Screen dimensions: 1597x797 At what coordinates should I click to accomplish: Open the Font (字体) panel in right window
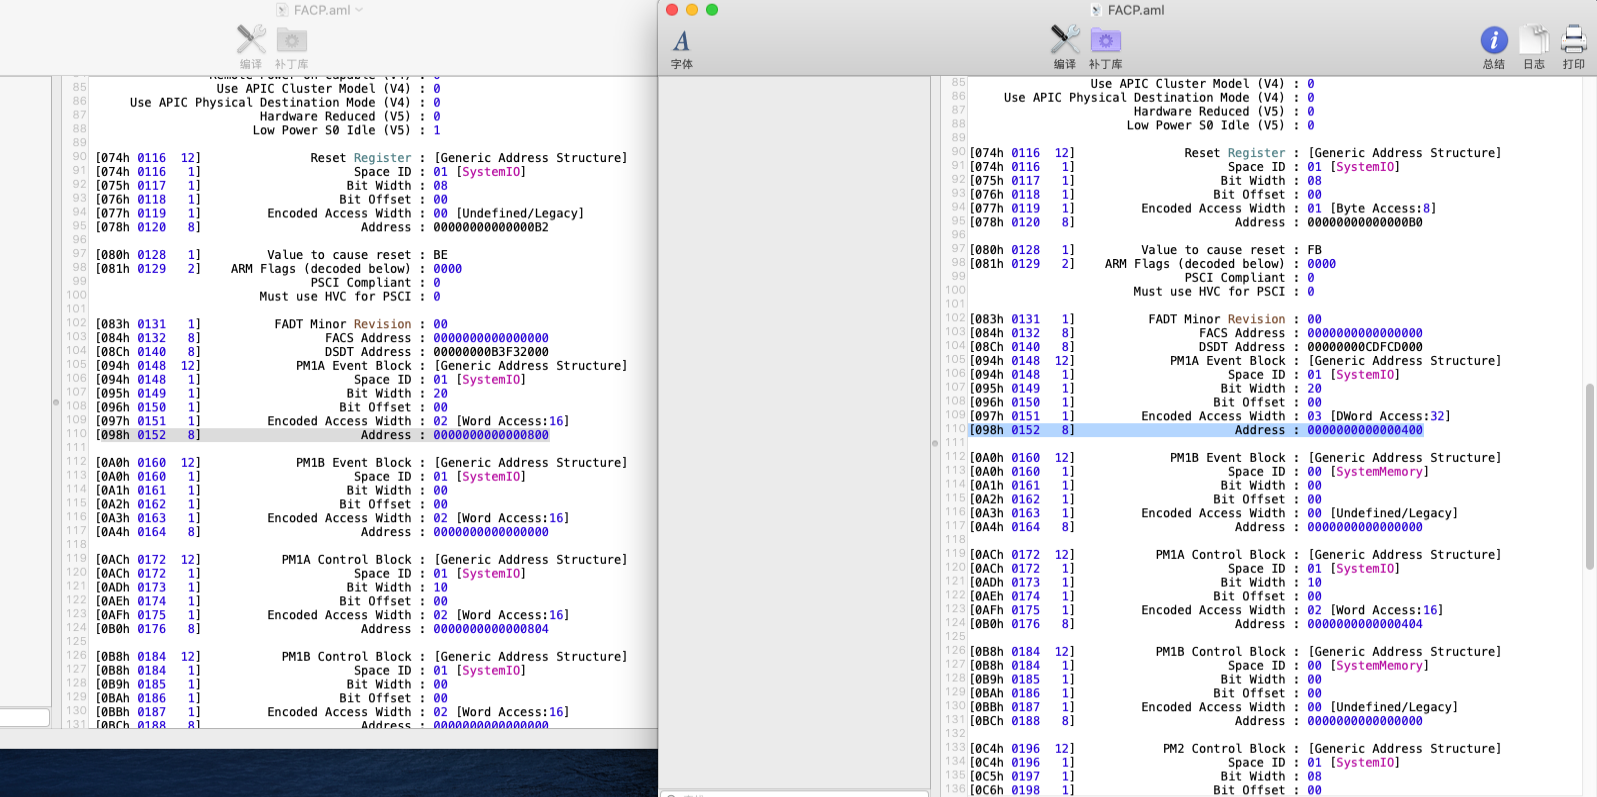pyautogui.click(x=681, y=47)
